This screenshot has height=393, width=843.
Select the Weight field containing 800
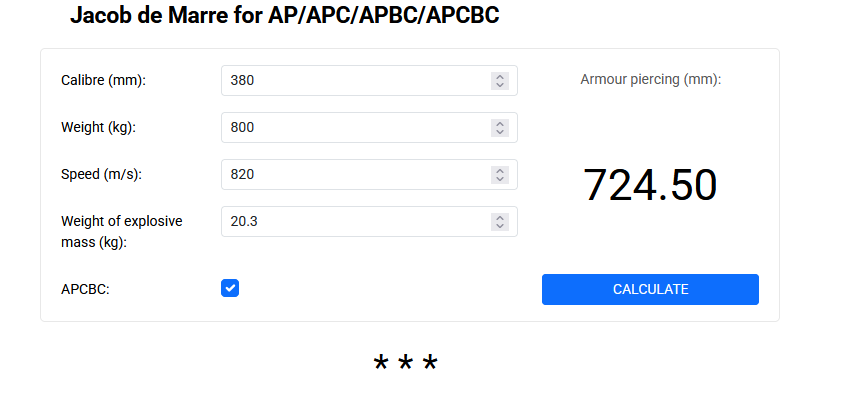[x=369, y=127]
